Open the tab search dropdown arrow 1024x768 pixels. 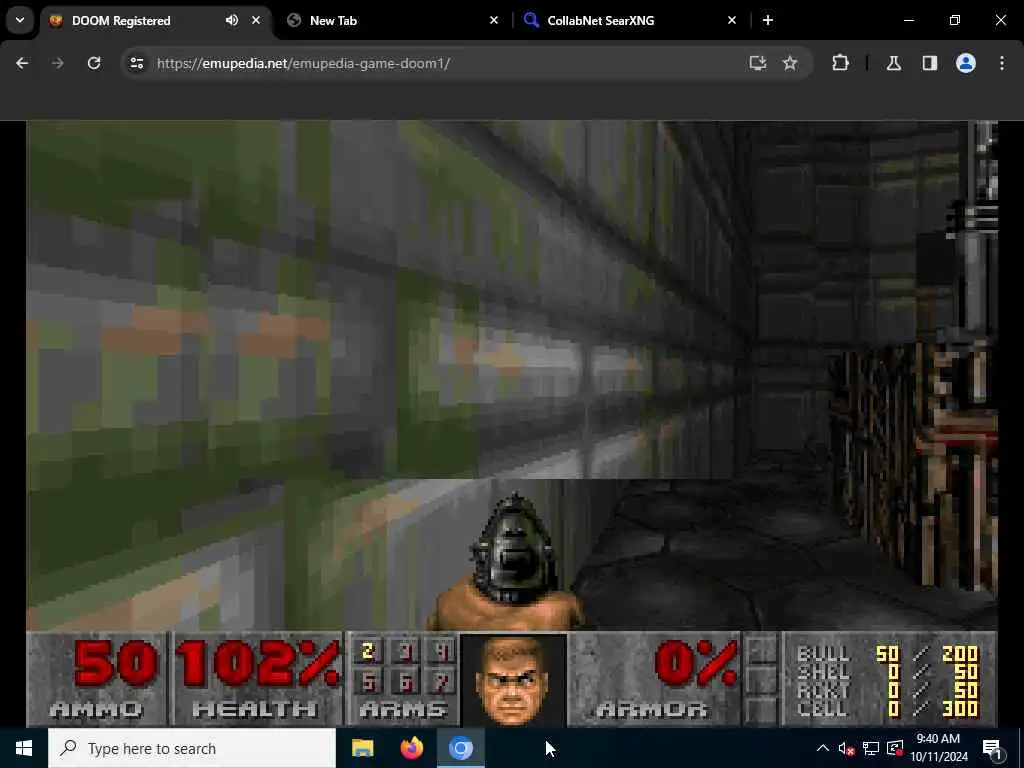[20, 20]
